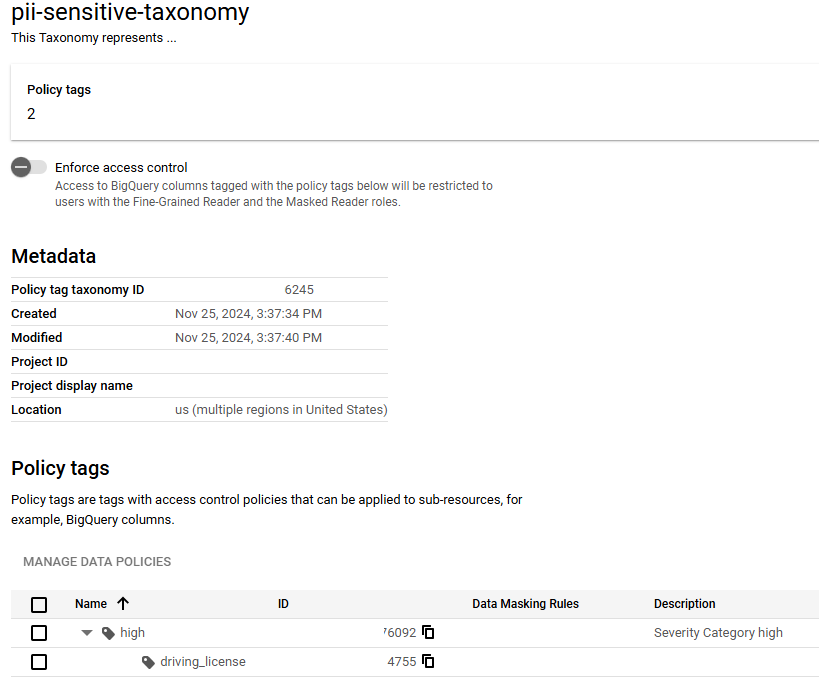Click the Severity Category high description

pos(718,632)
